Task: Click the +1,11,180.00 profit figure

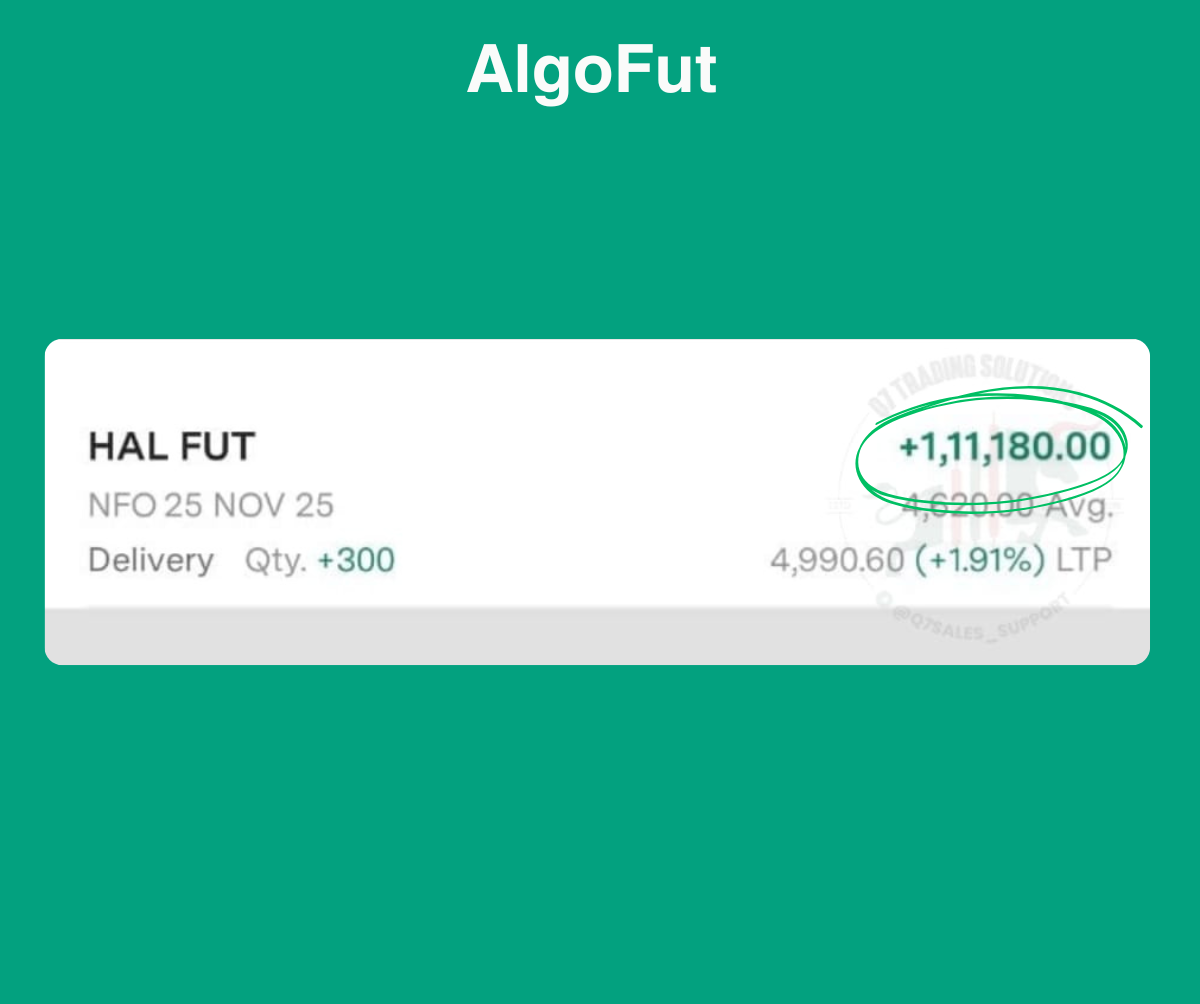Action: click(1004, 446)
